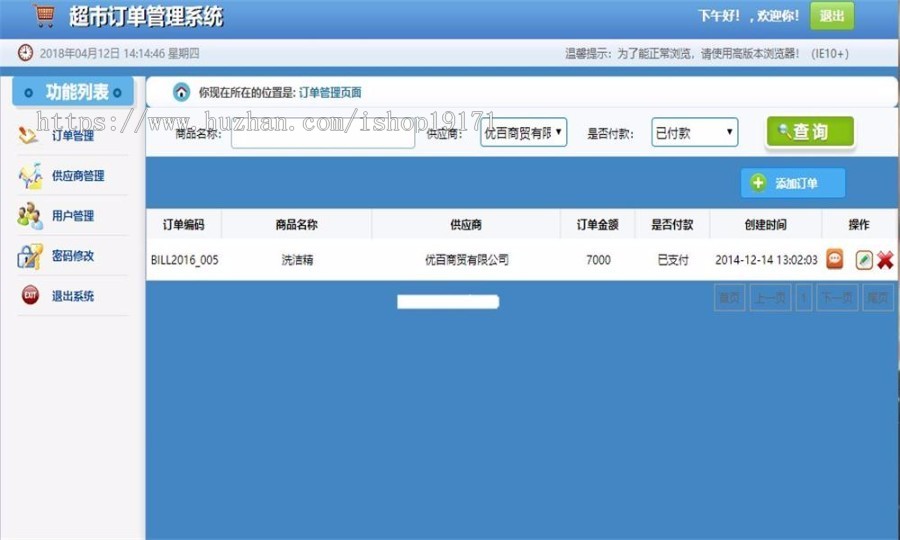Click the 已支付 payment status cell
Screen dimensions: 900x540
pos(673,260)
